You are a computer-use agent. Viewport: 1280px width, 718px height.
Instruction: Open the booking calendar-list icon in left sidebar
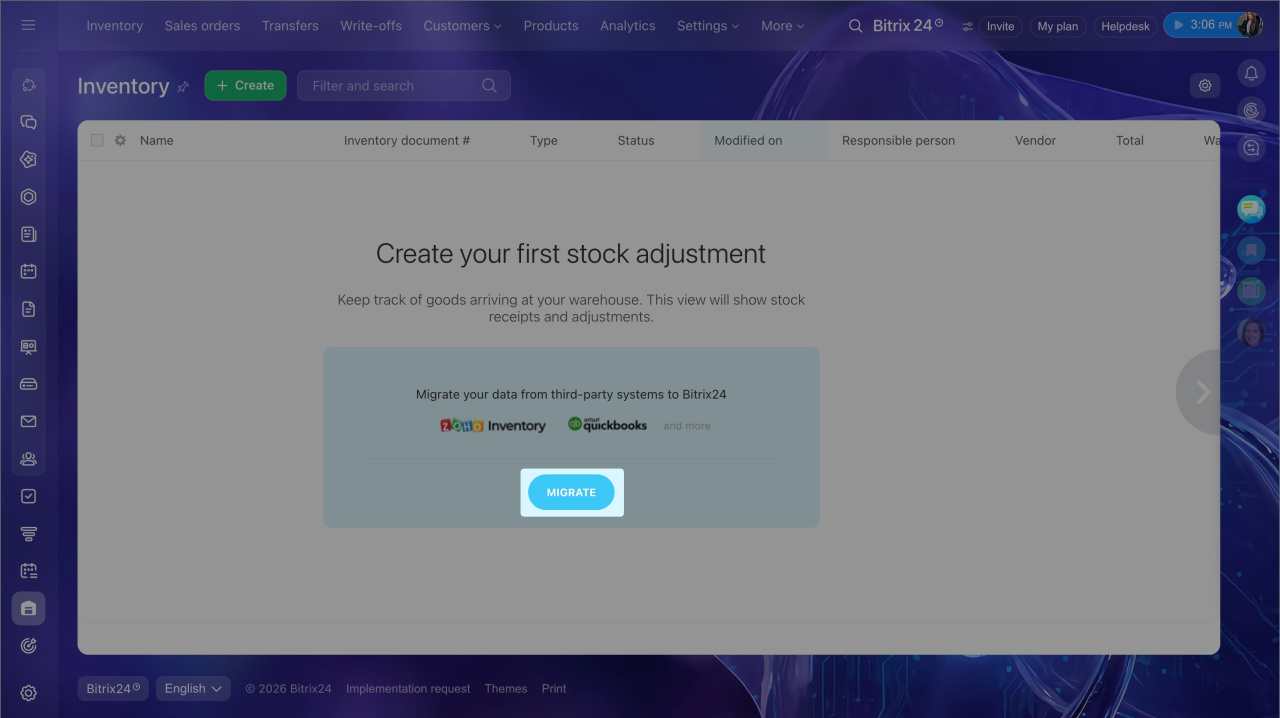click(x=28, y=571)
